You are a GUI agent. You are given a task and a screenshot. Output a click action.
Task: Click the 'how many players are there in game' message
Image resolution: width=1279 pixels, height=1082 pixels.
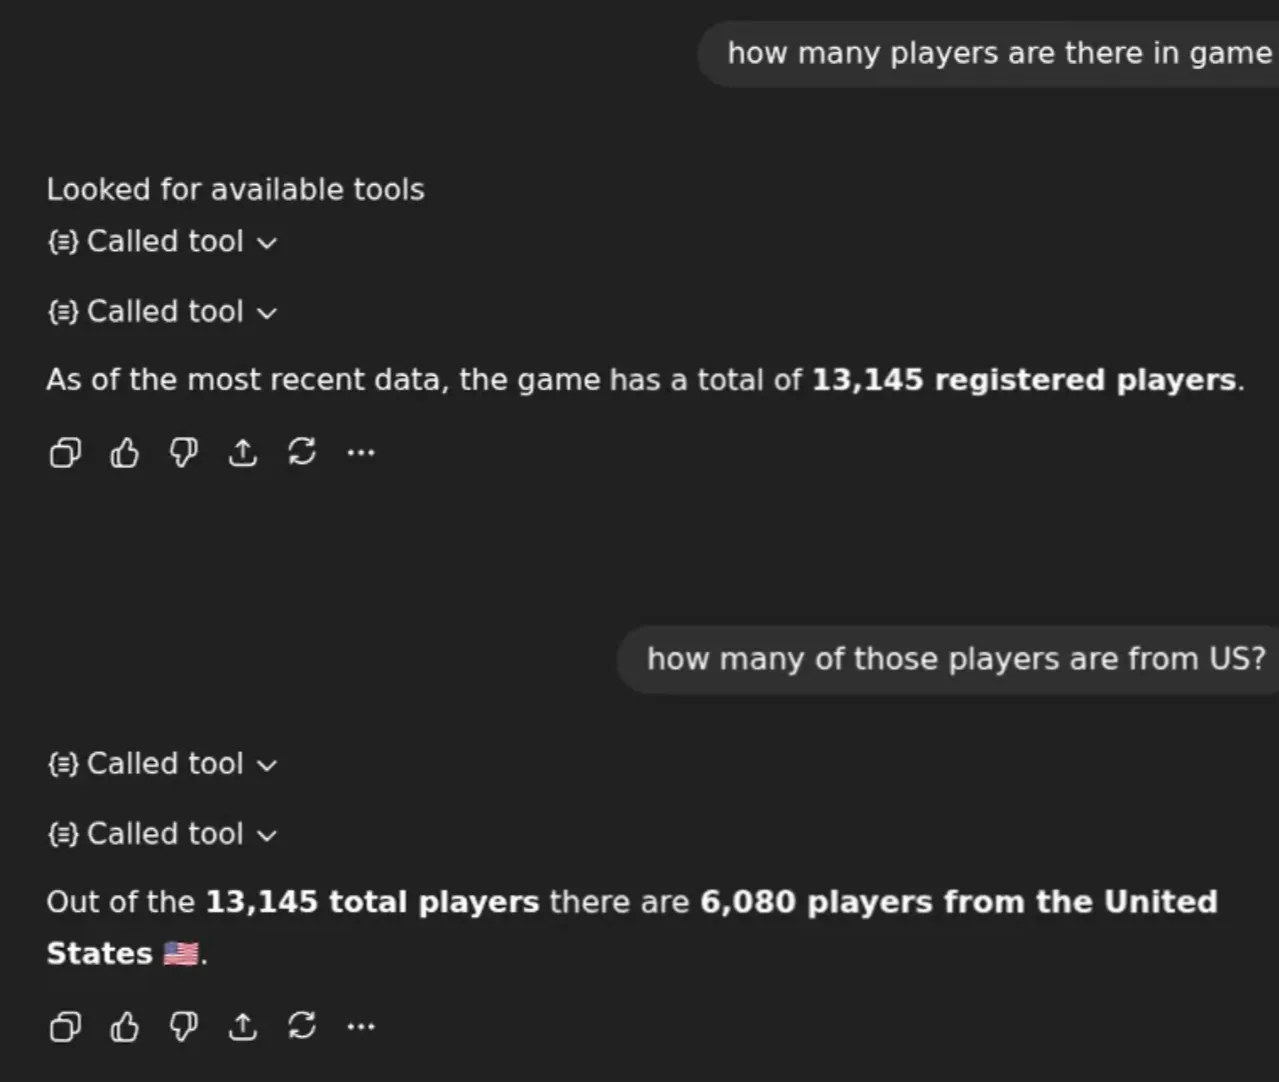[998, 53]
